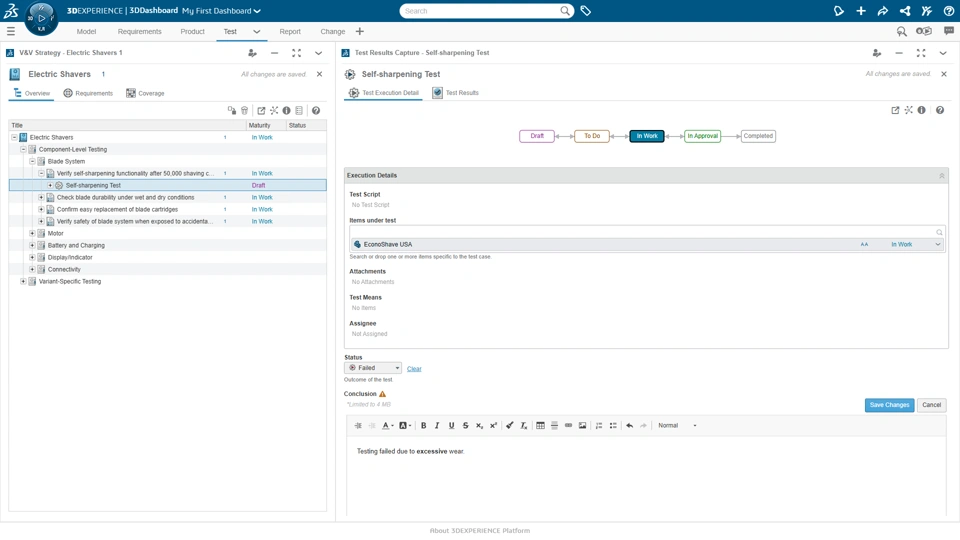Open the chat comments icon at top right
Viewport: 960px width, 540px height.
[948, 31]
